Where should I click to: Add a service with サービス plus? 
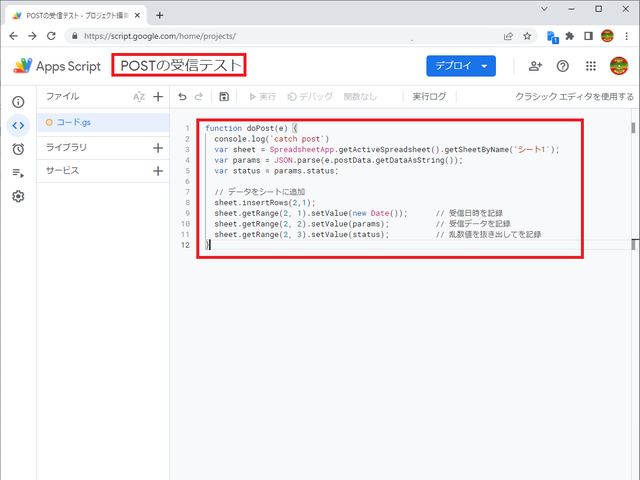tap(157, 171)
